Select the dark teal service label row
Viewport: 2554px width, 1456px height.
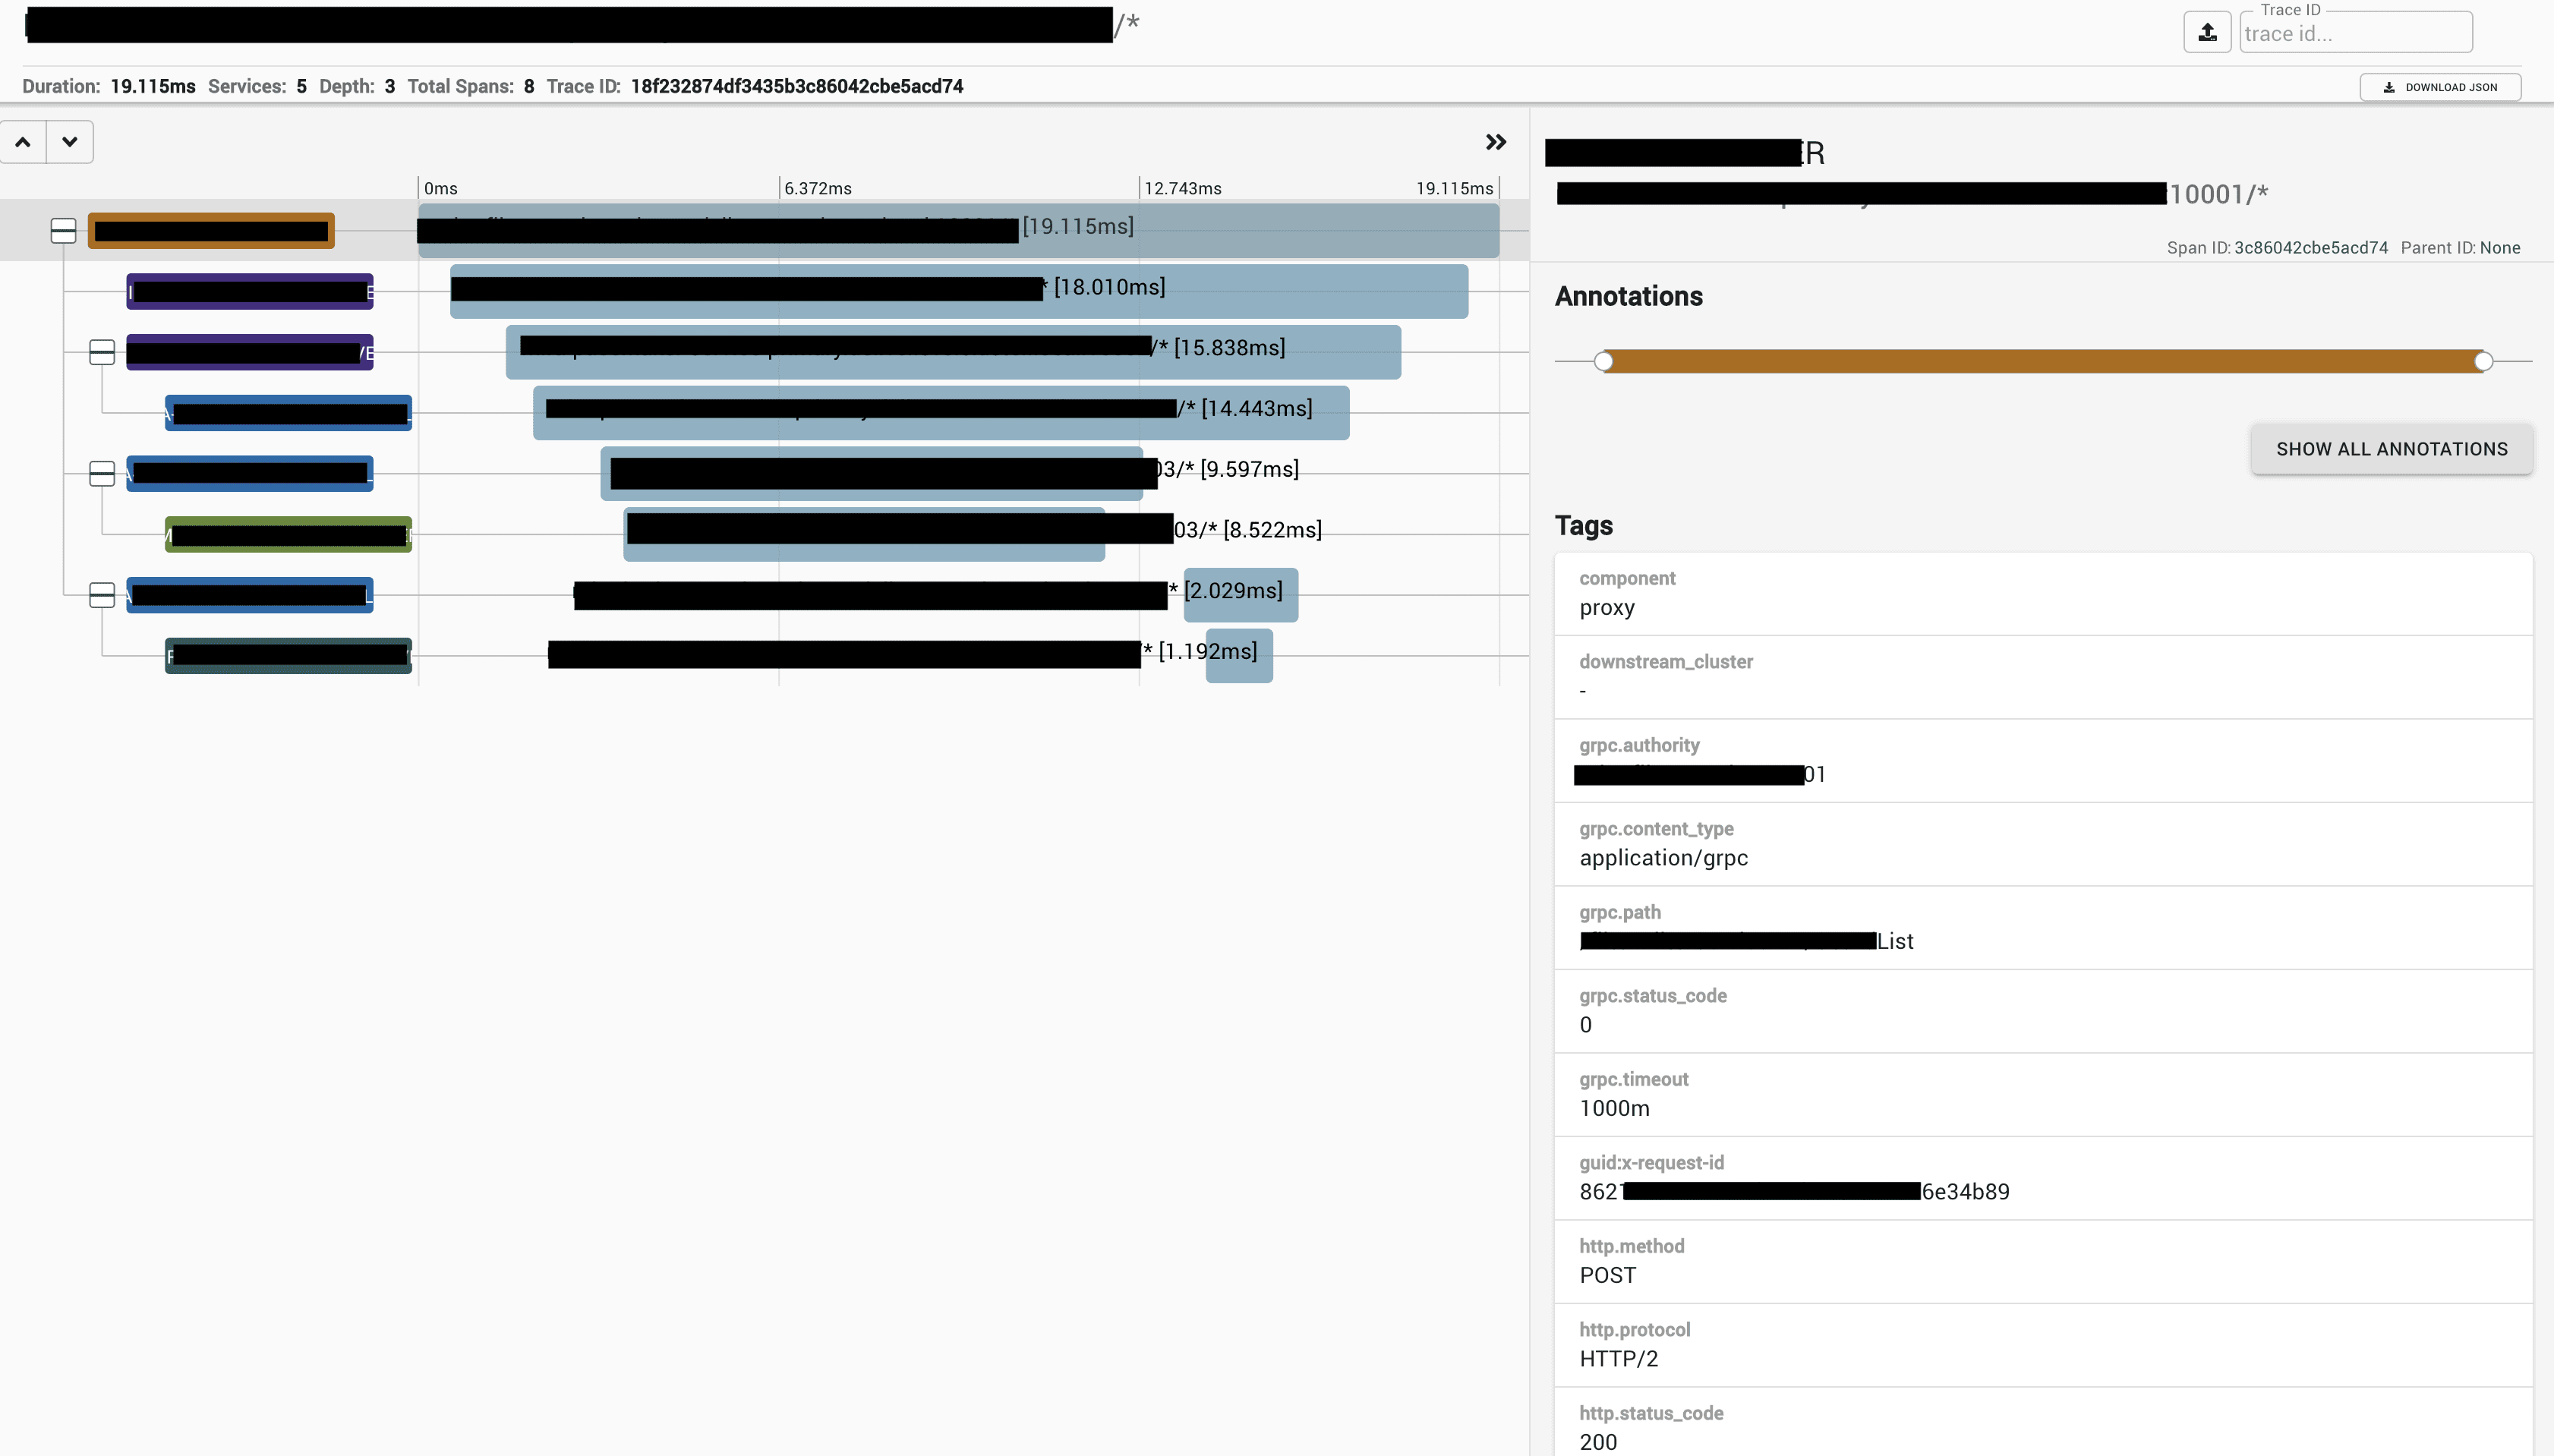point(288,656)
